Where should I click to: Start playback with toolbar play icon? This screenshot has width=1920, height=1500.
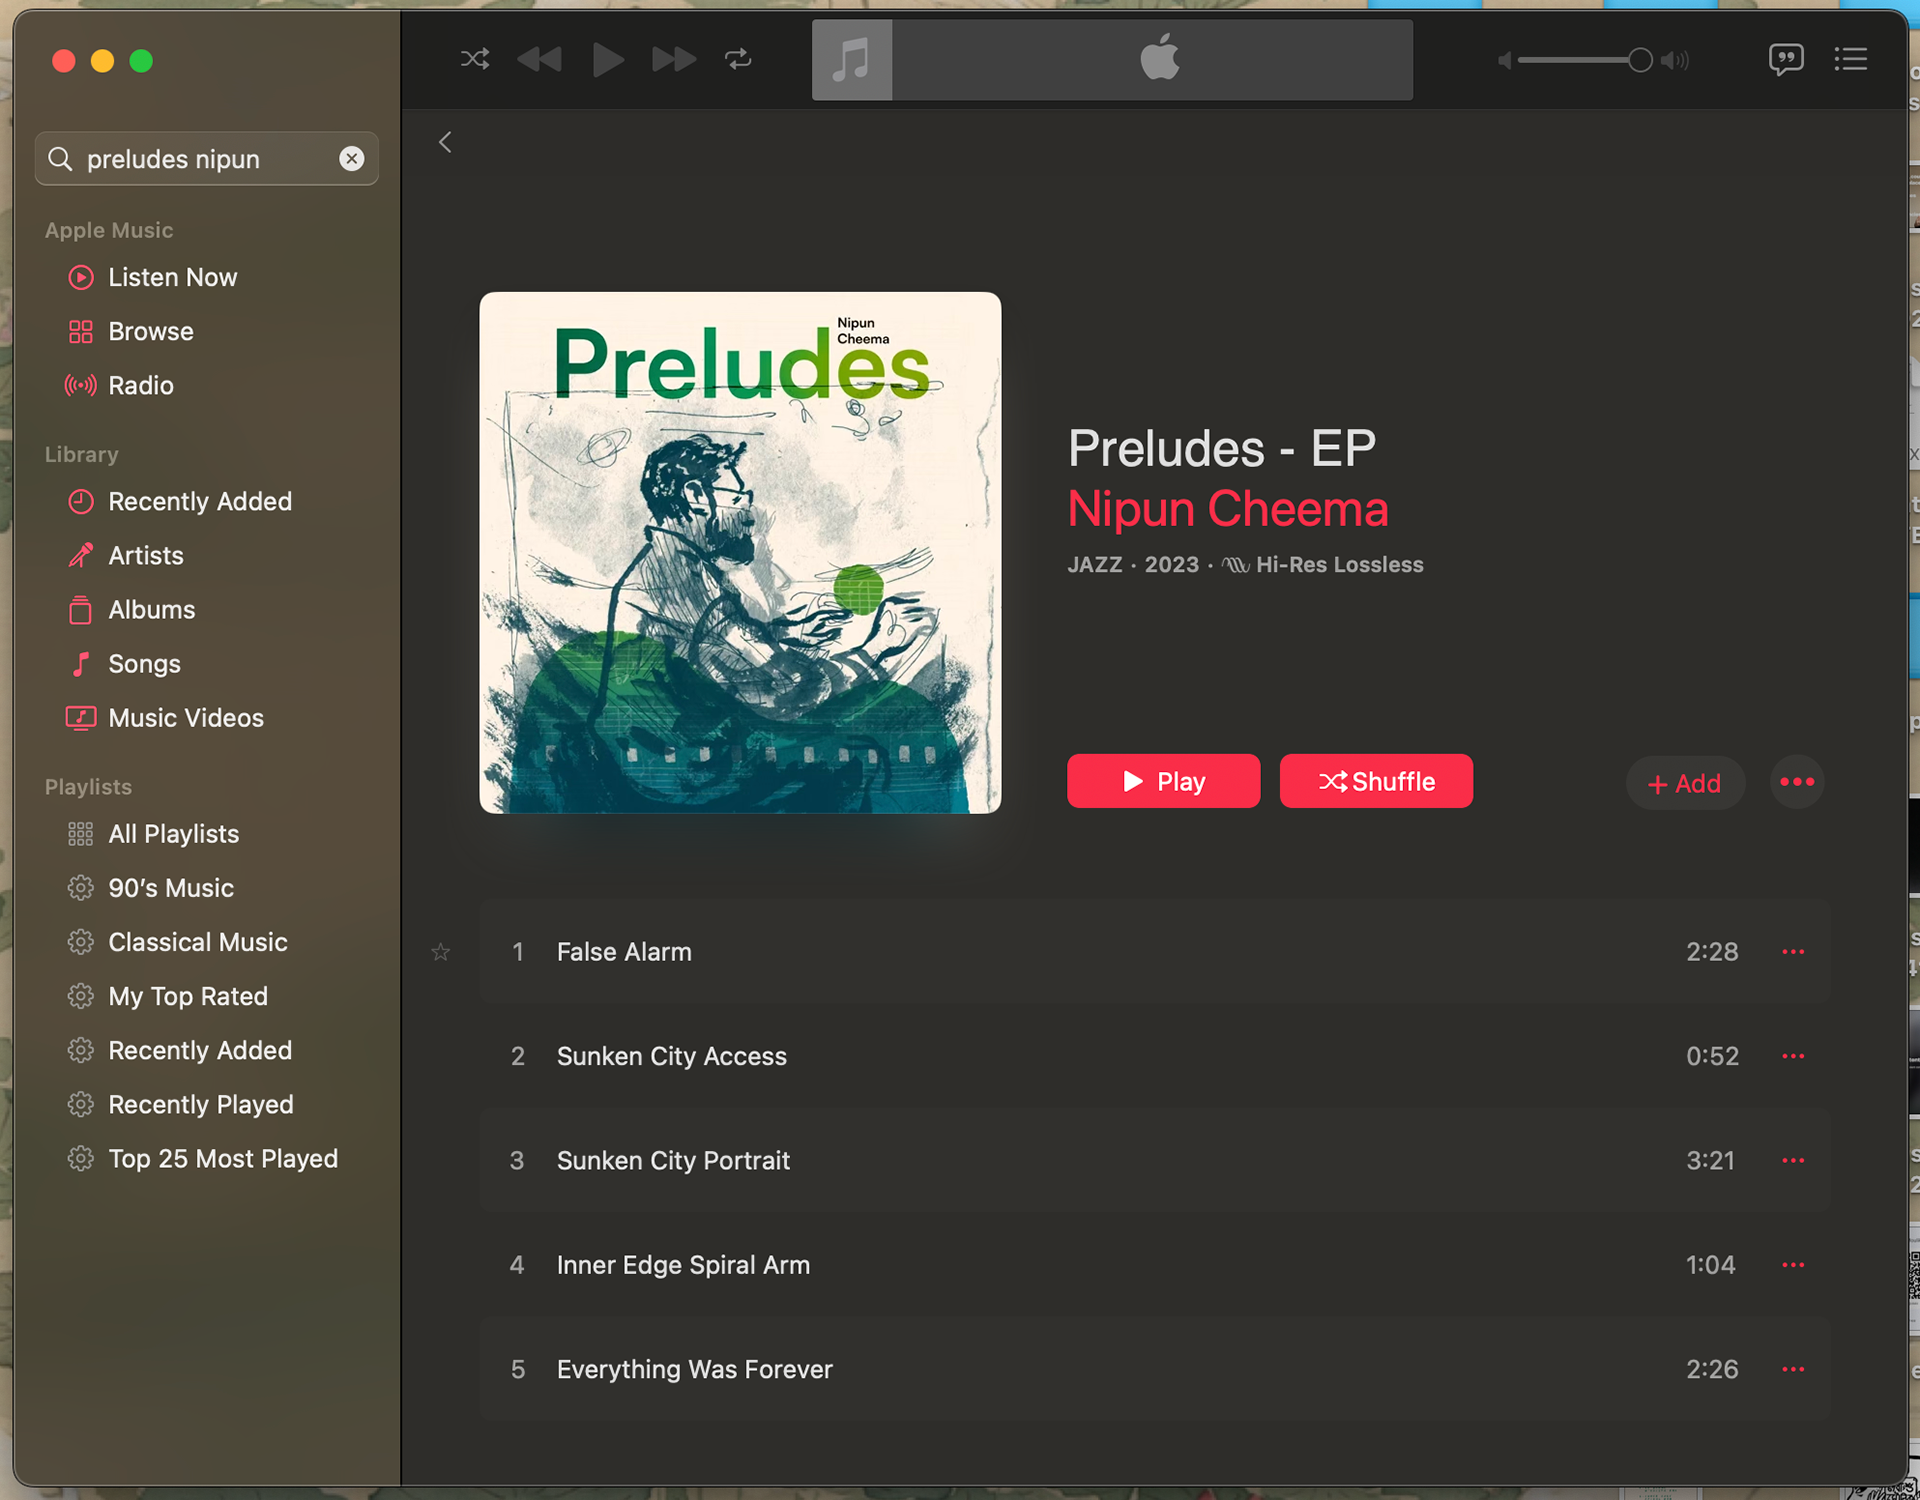(607, 59)
